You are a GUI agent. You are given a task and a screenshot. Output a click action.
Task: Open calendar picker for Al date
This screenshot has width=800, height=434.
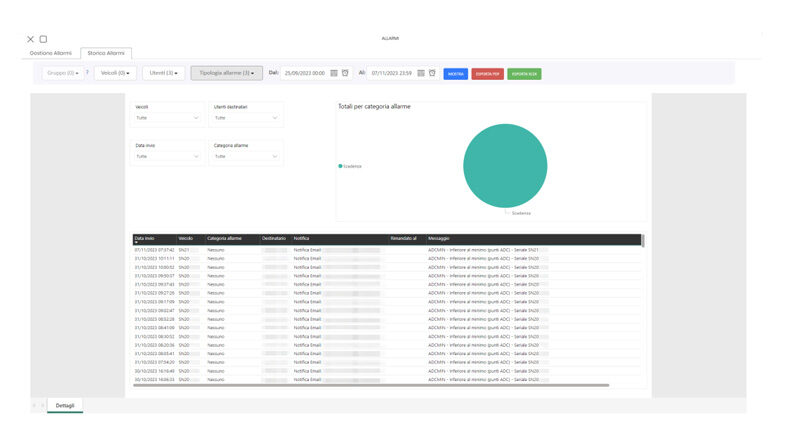pos(421,73)
